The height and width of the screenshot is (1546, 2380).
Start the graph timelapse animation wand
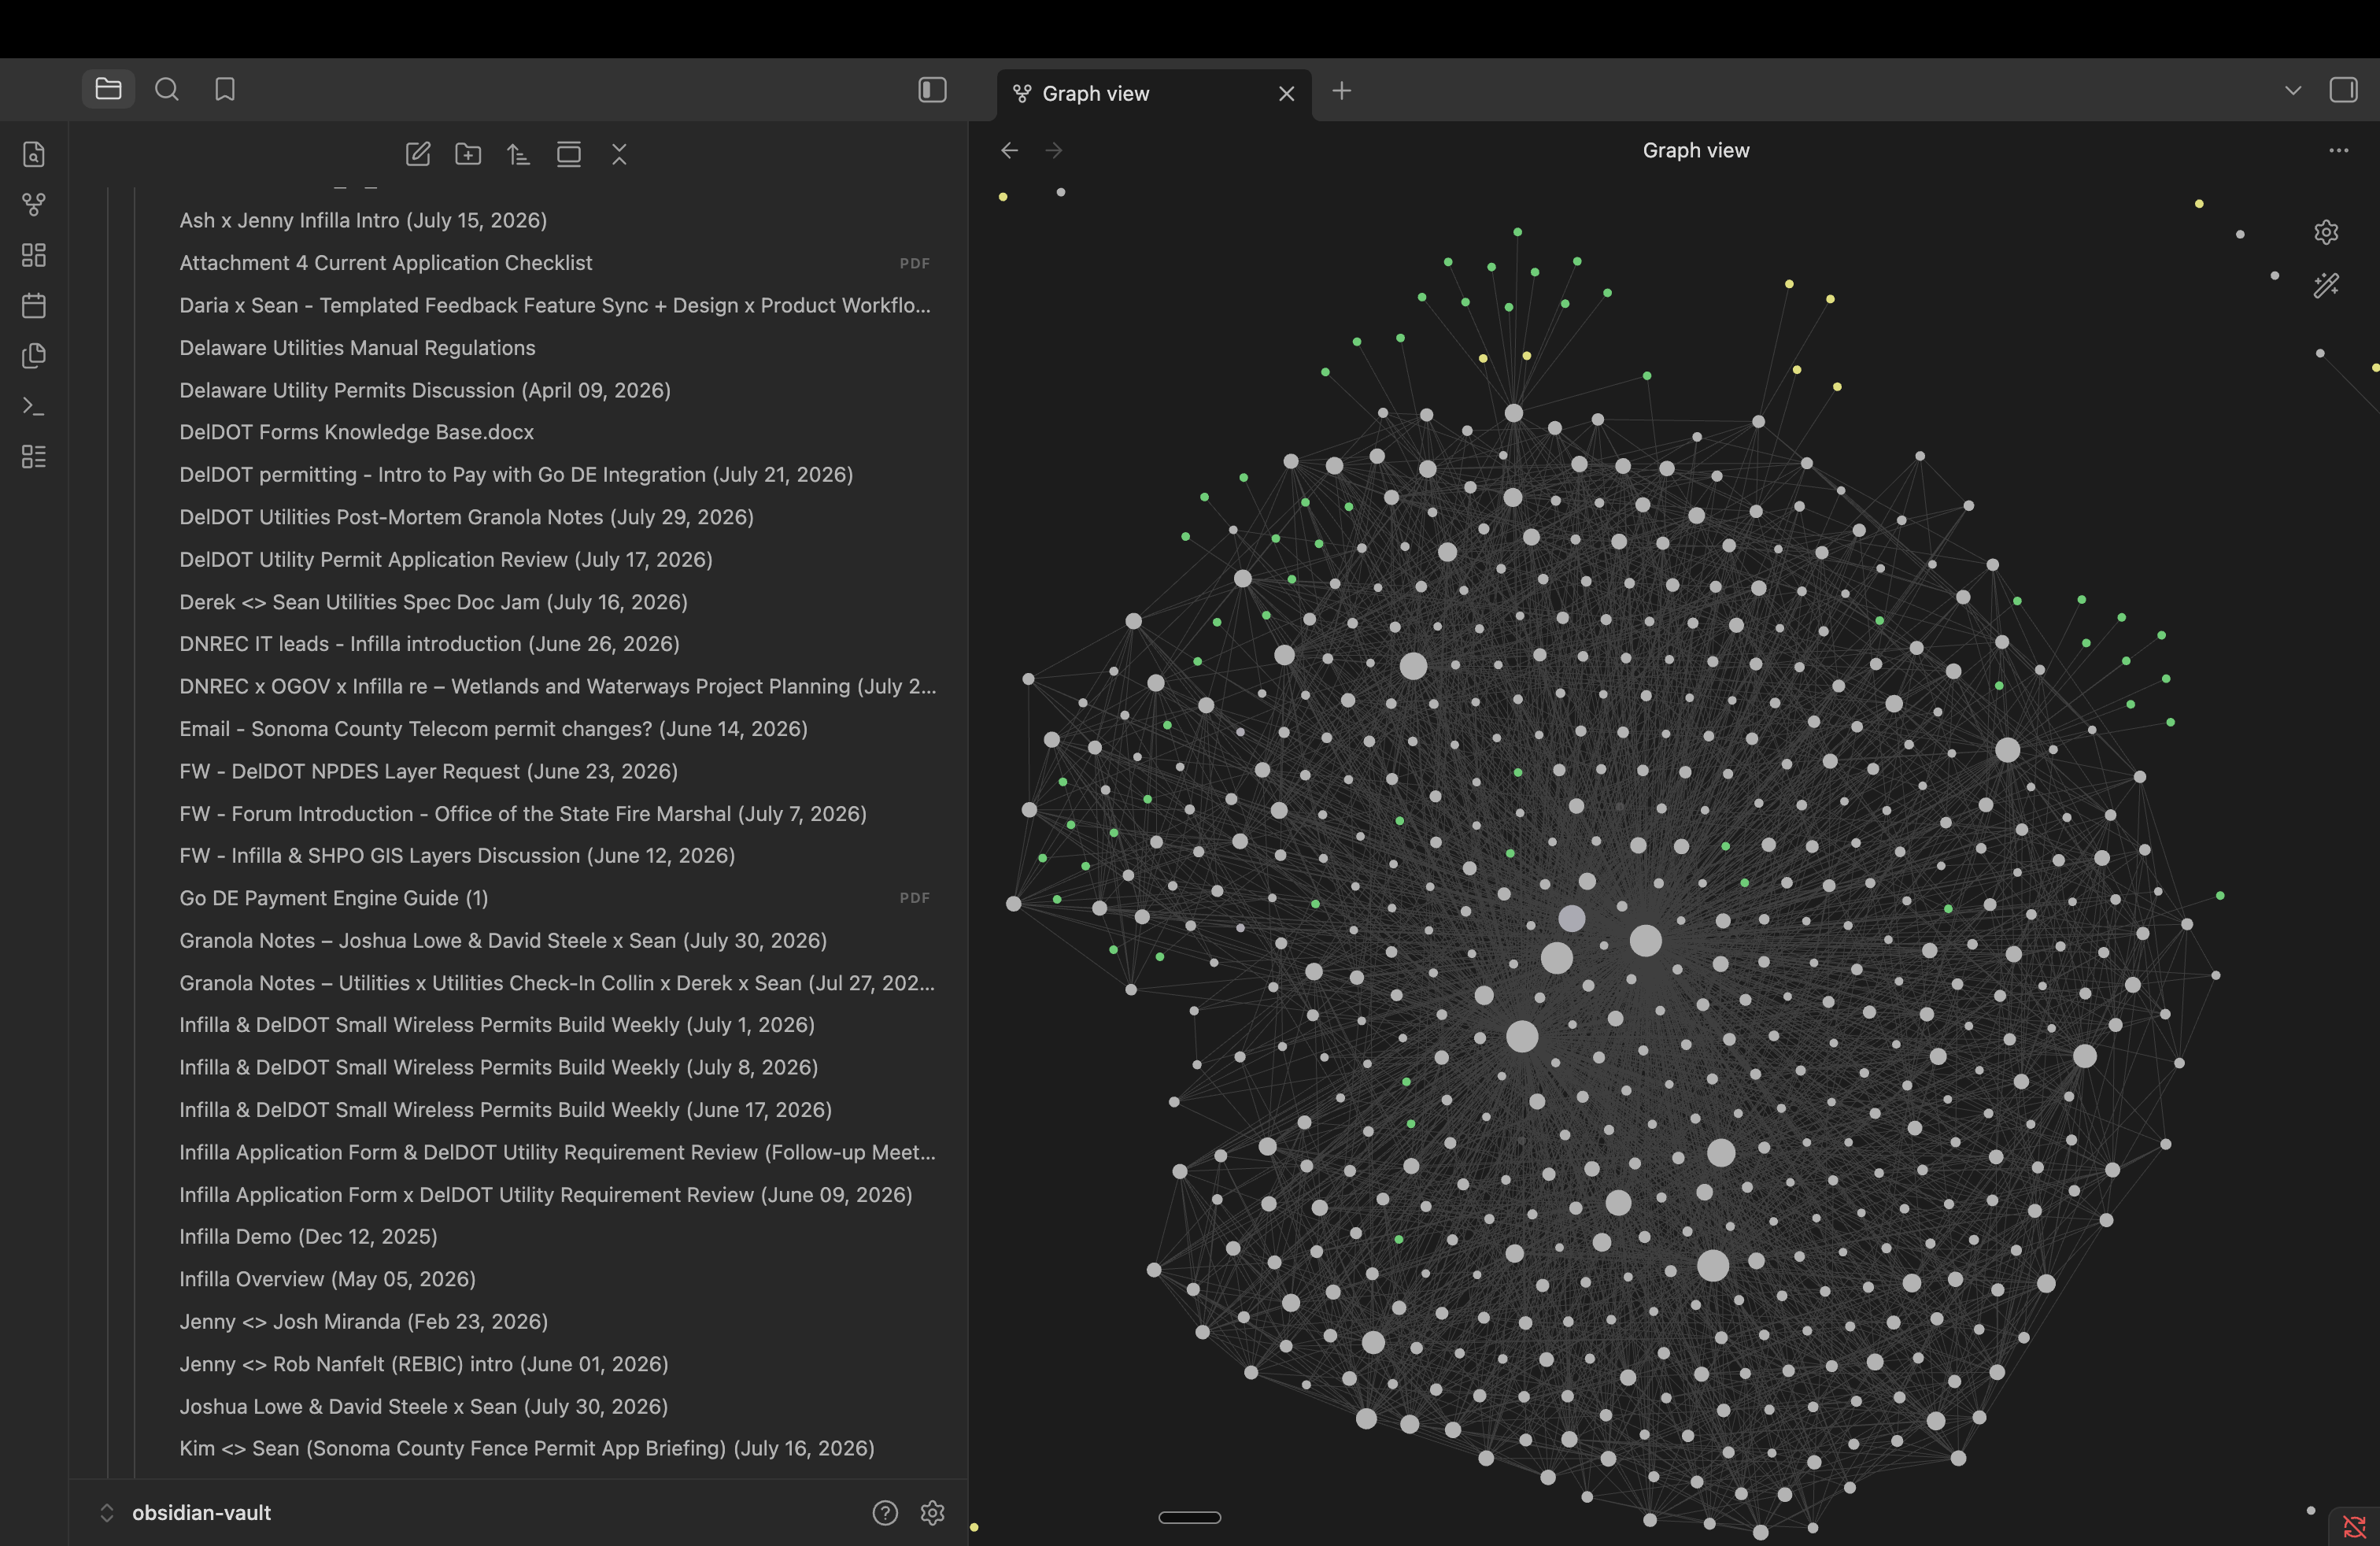click(x=2326, y=285)
